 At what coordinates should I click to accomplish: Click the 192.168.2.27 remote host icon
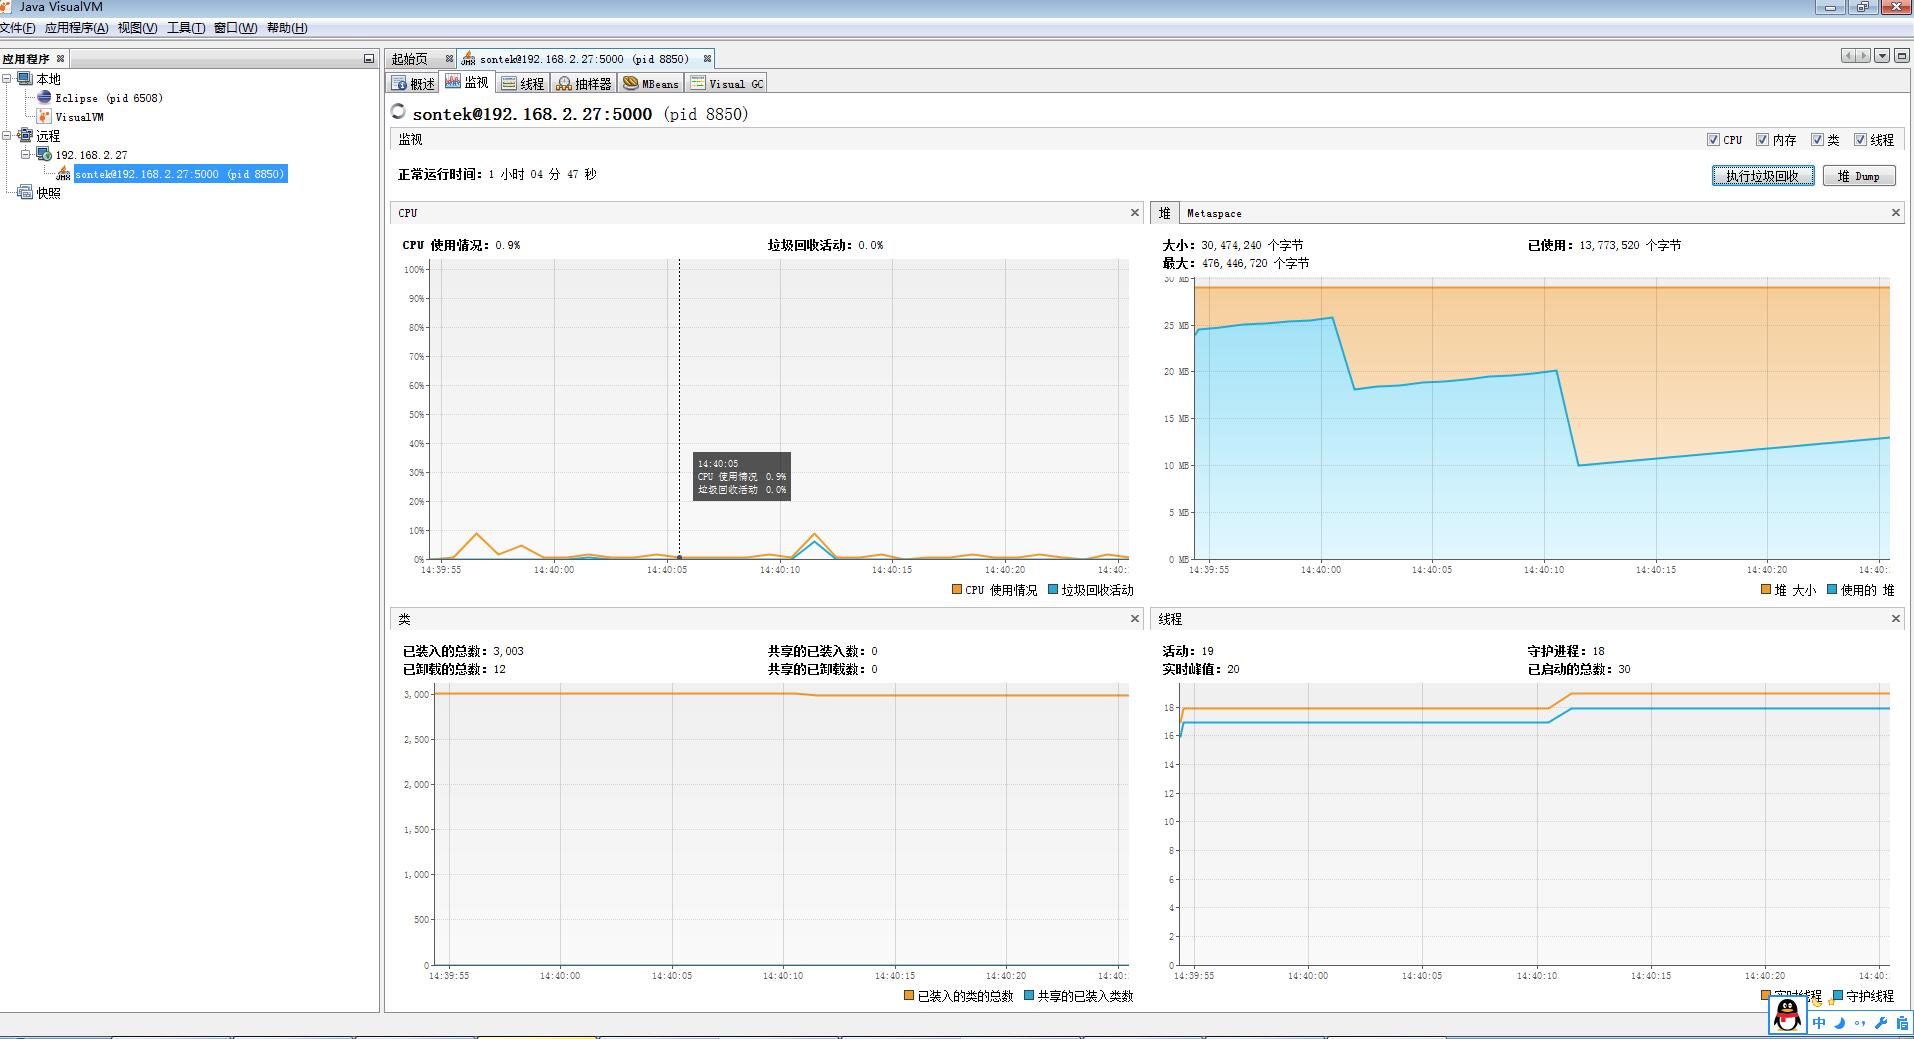pos(44,154)
